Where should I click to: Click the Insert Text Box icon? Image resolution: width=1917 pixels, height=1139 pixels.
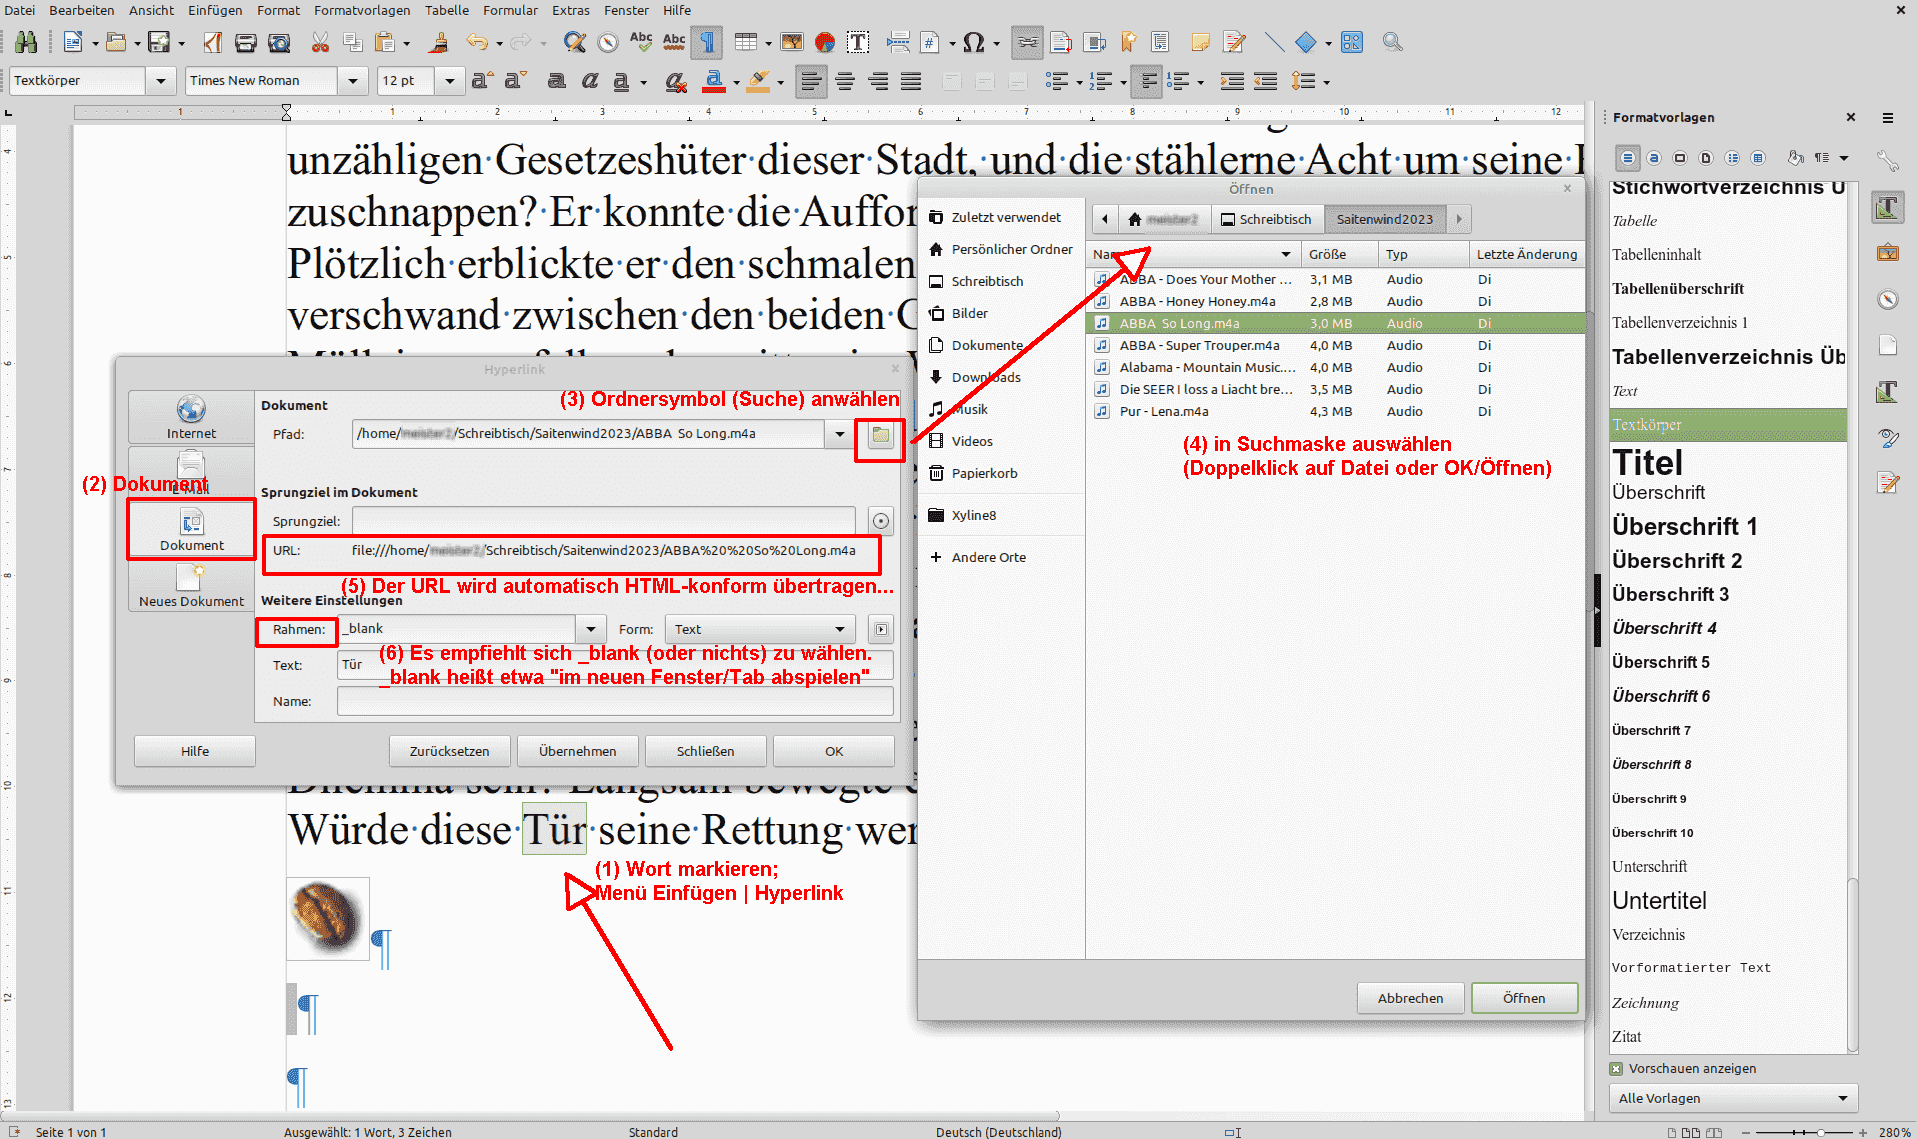click(x=858, y=42)
